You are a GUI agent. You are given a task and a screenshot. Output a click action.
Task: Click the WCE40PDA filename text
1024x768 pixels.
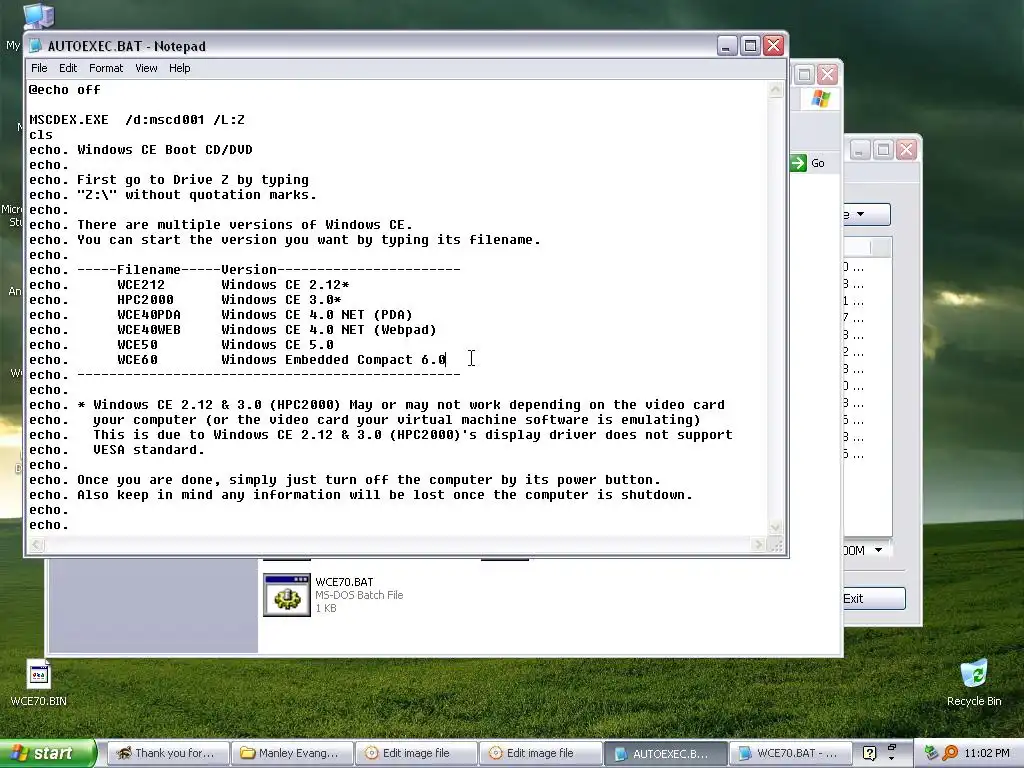[149, 315]
